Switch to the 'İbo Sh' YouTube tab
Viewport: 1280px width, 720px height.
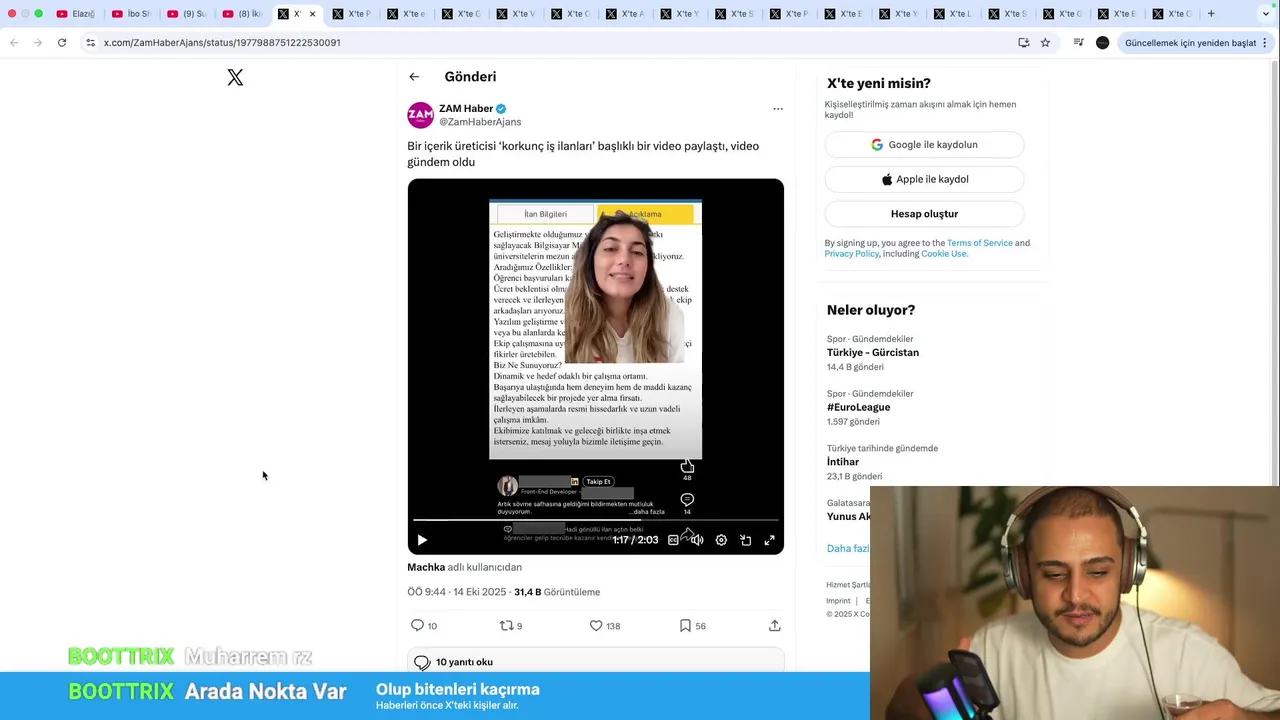[x=132, y=14]
